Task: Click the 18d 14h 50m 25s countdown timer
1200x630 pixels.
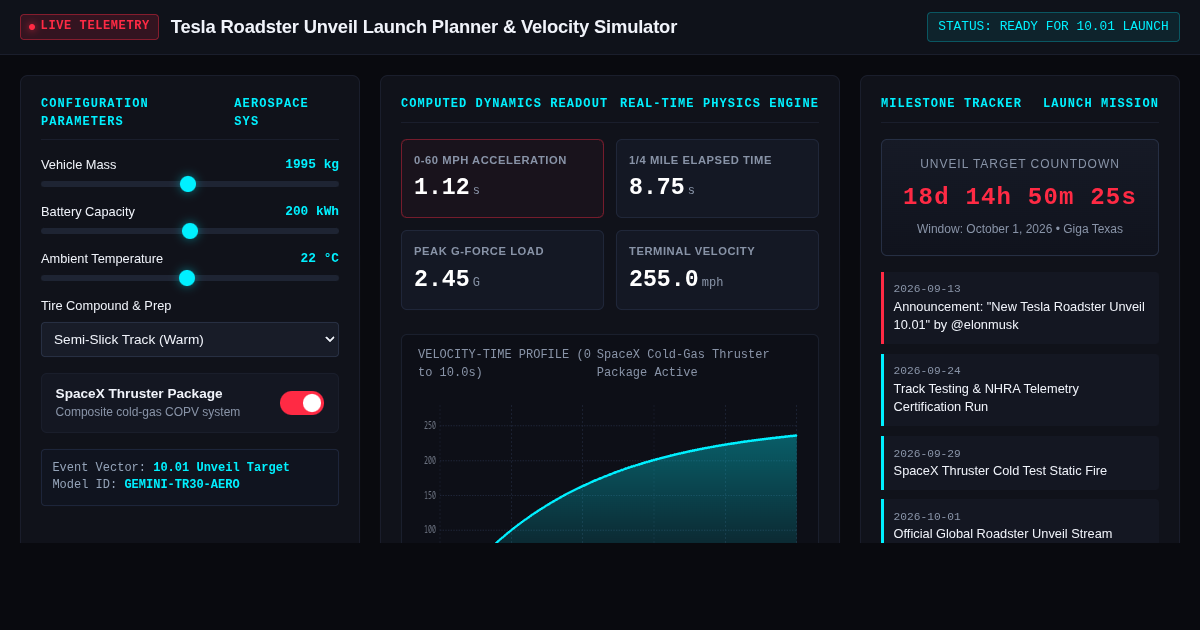Action: (x=1020, y=197)
